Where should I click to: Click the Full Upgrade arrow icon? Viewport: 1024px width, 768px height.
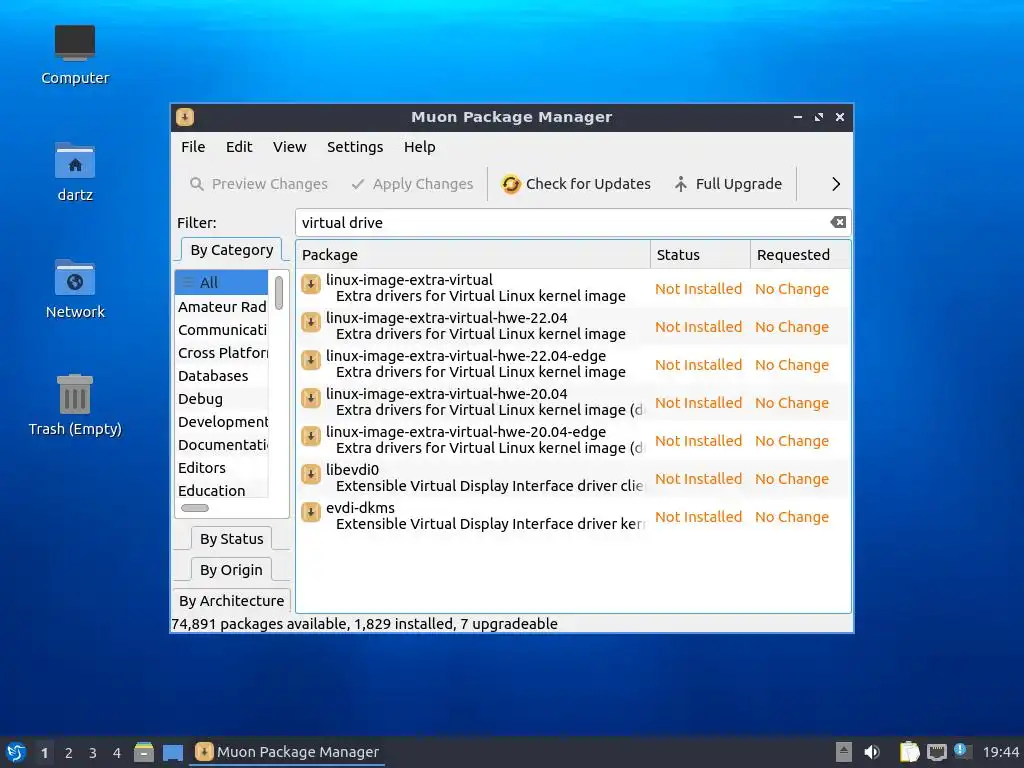click(680, 184)
